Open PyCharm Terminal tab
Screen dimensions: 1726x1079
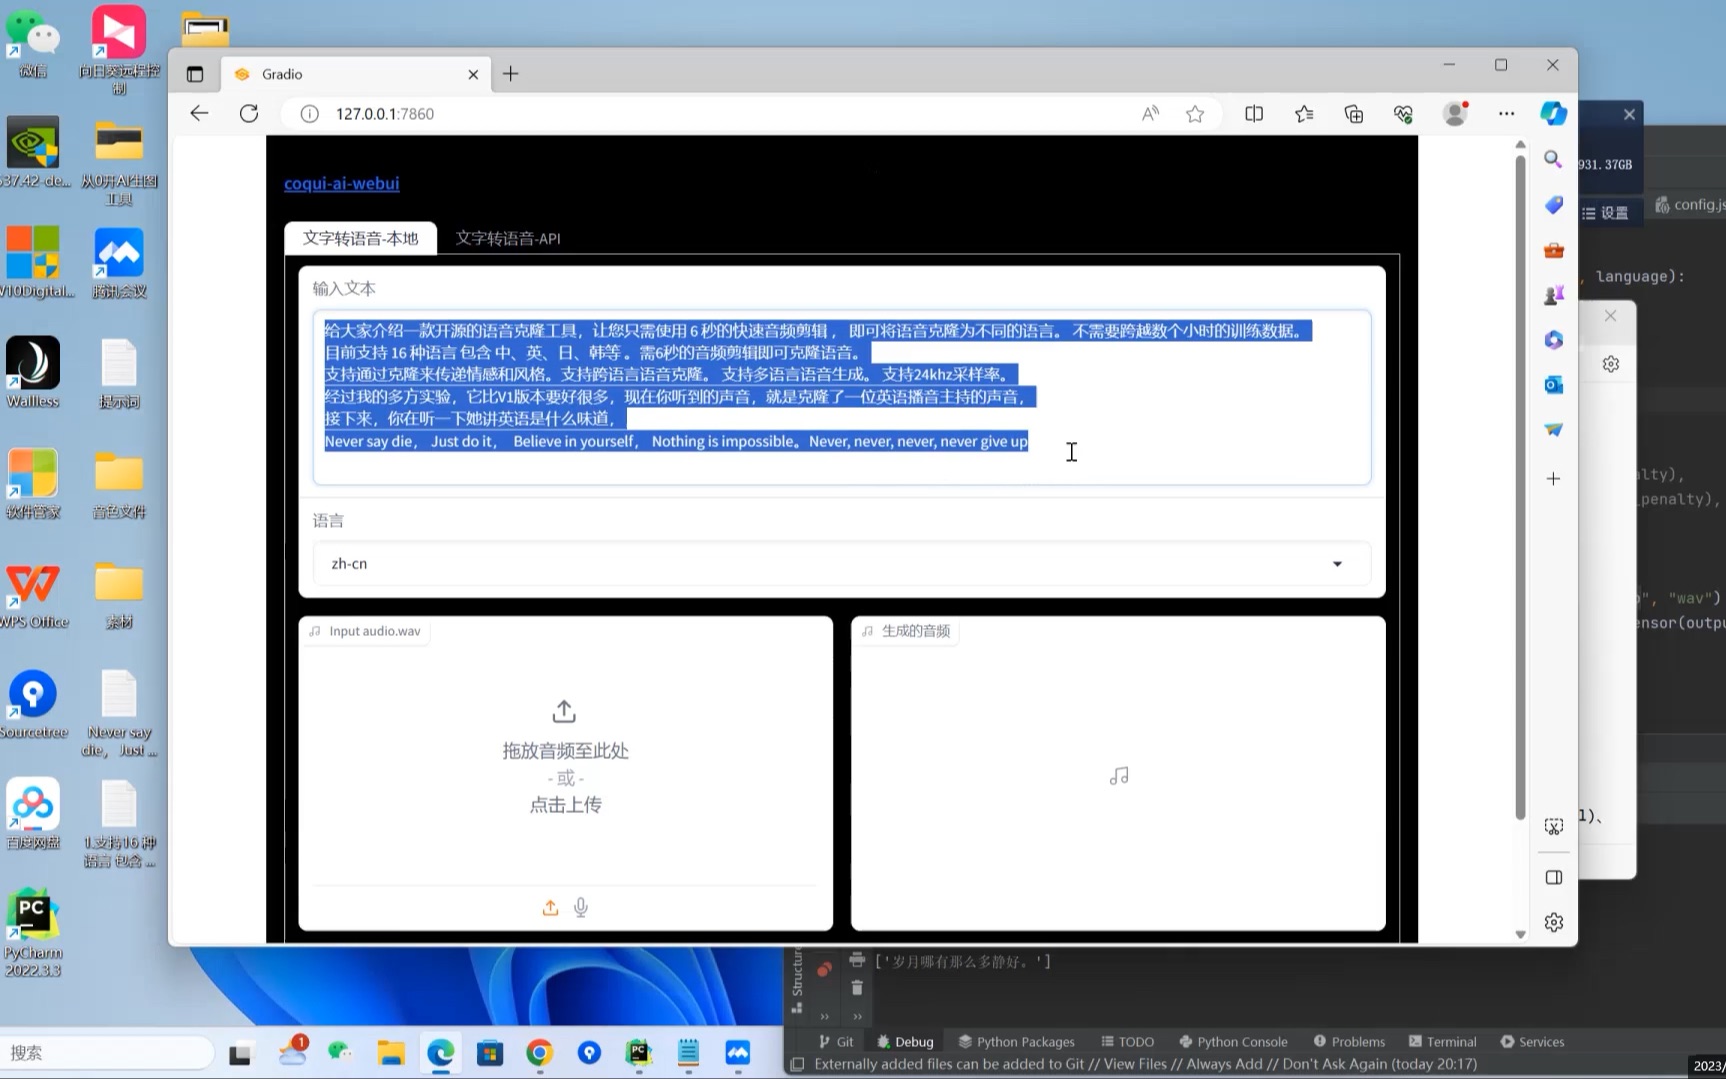coord(1442,1041)
